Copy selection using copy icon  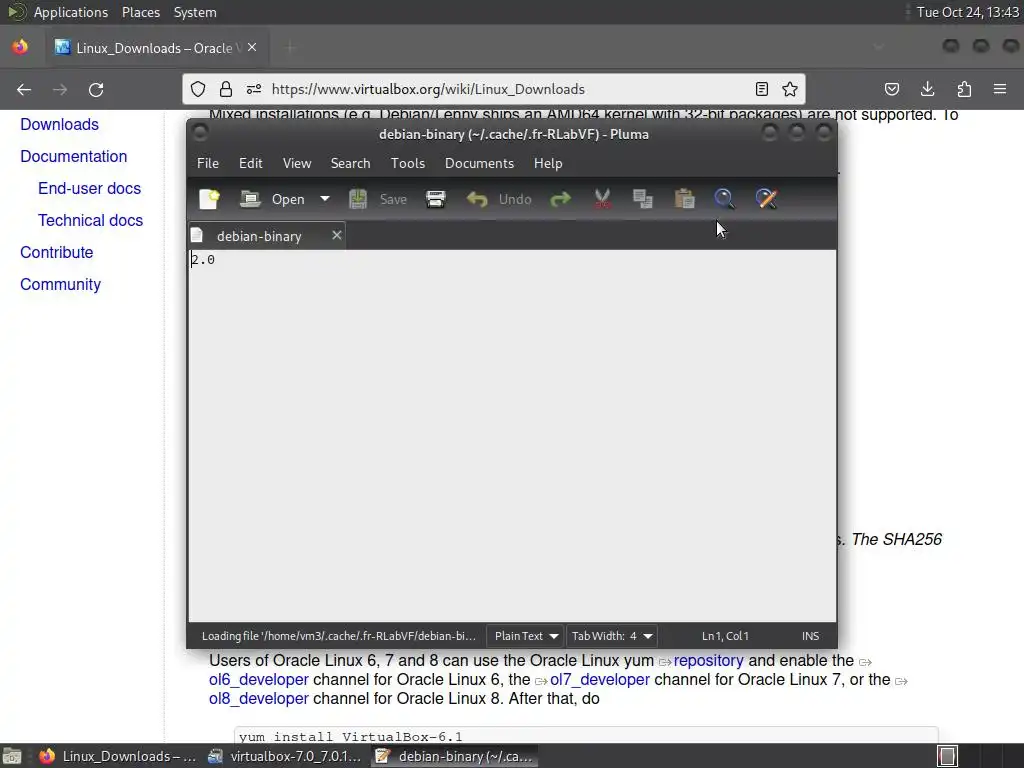click(x=643, y=199)
